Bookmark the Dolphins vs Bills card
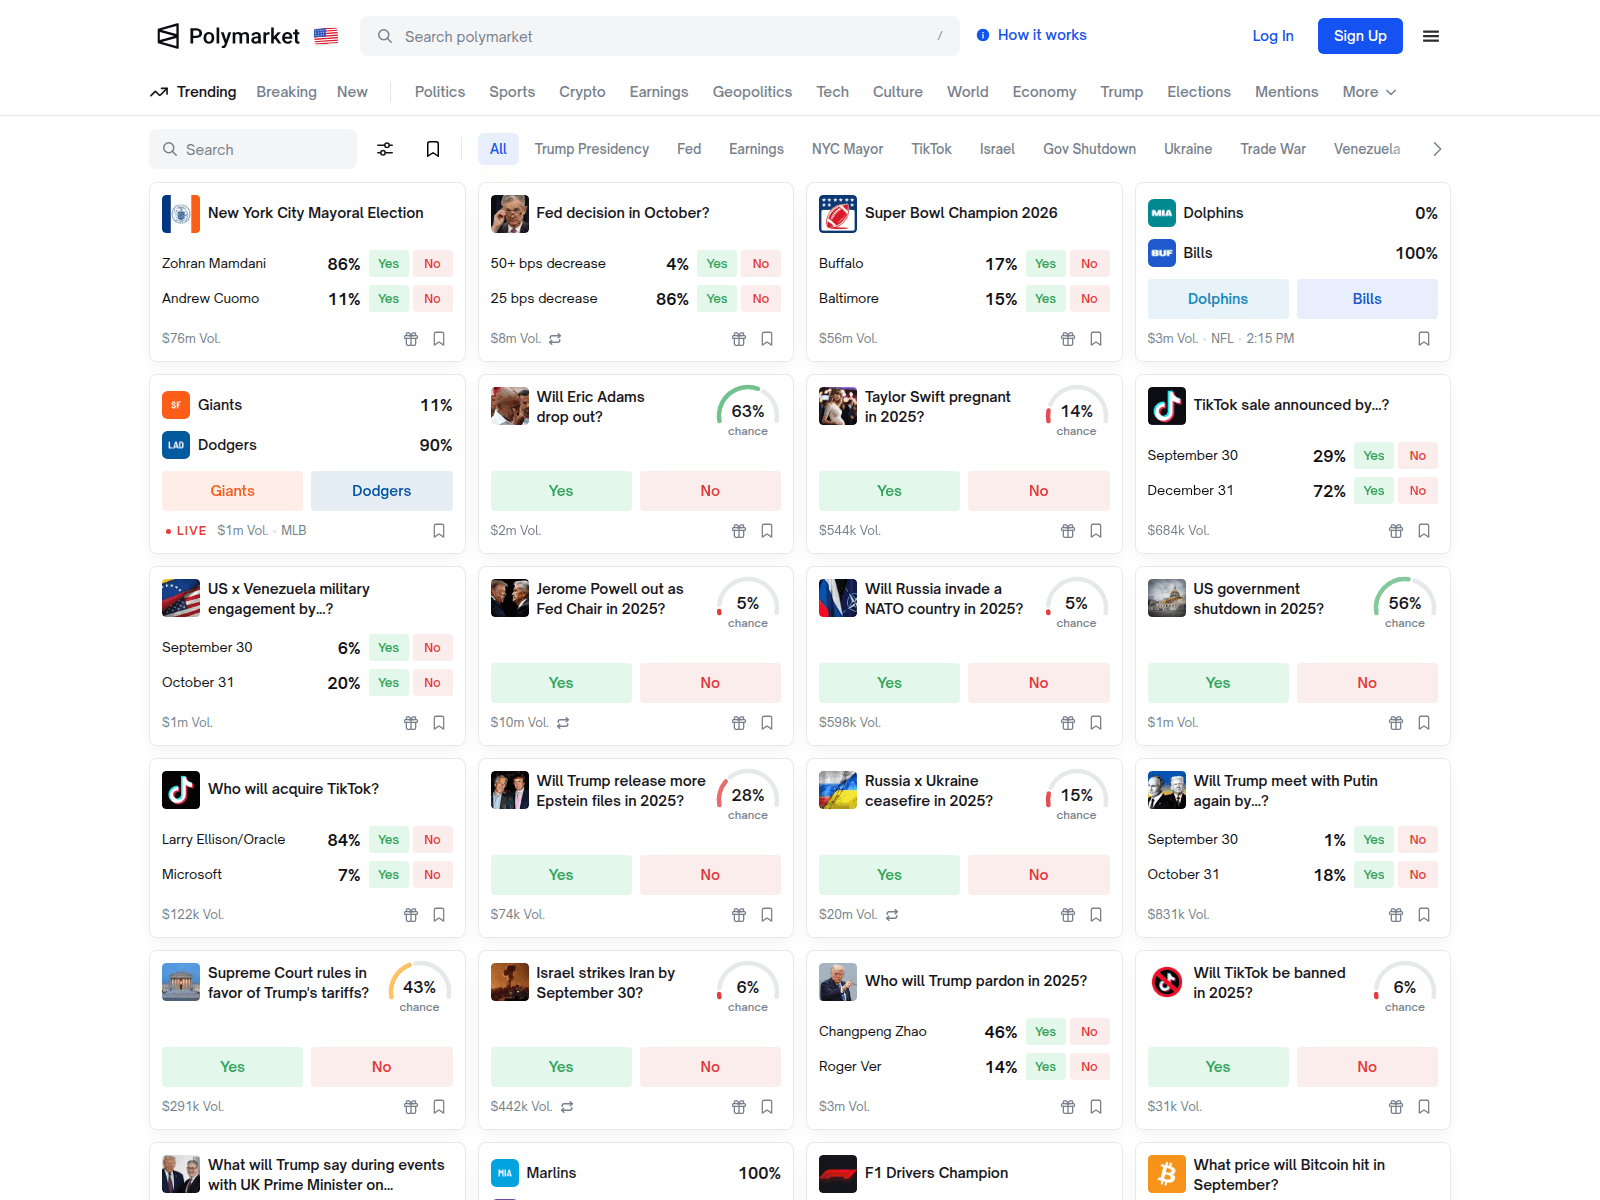The image size is (1600, 1200). (1424, 339)
